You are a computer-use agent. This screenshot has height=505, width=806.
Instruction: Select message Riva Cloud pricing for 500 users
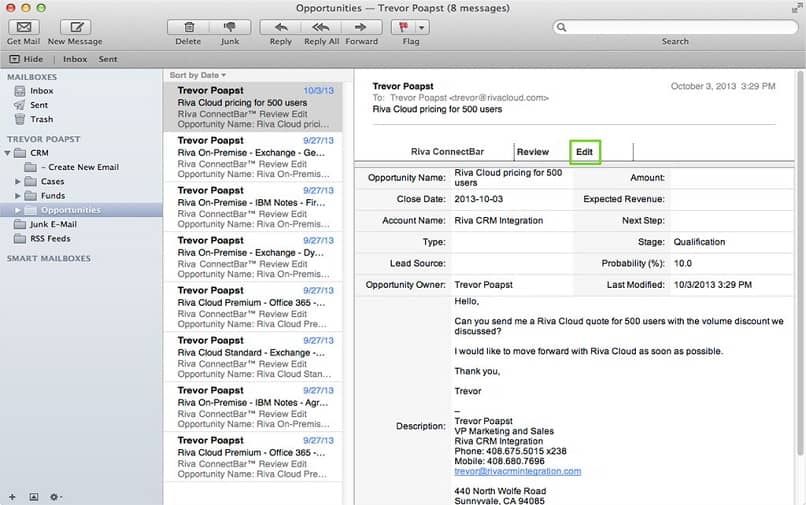pos(253,107)
